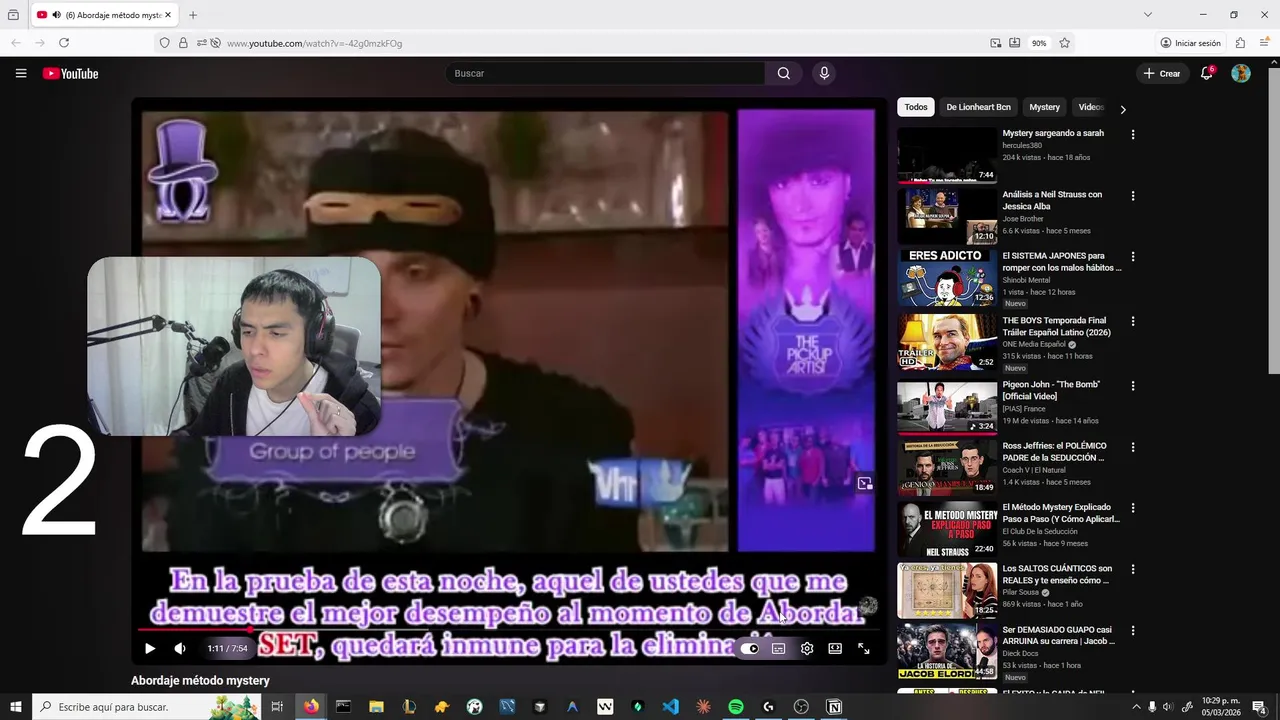Open the Windows Start menu
Image resolution: width=1280 pixels, height=720 pixels.
16,707
